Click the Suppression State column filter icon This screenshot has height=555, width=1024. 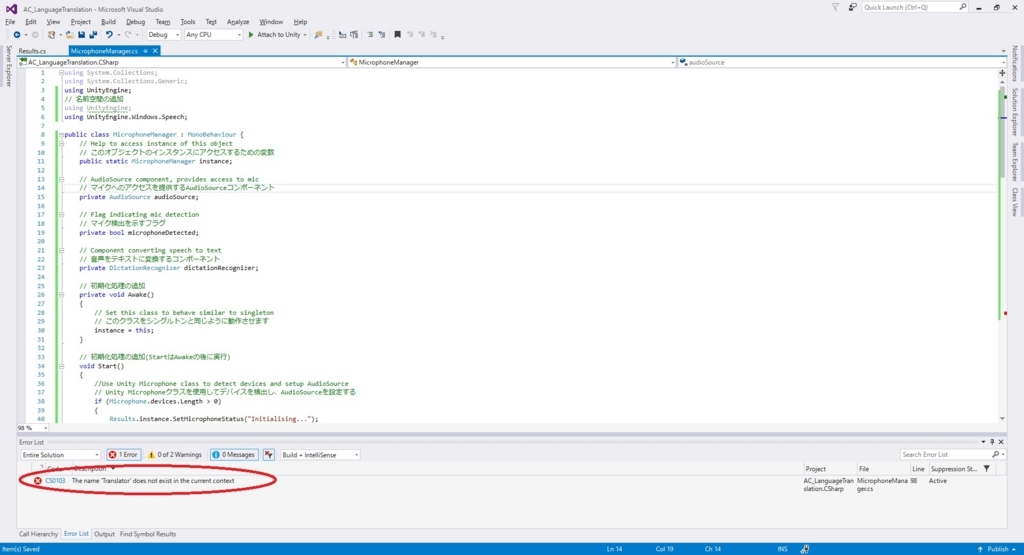click(987, 469)
